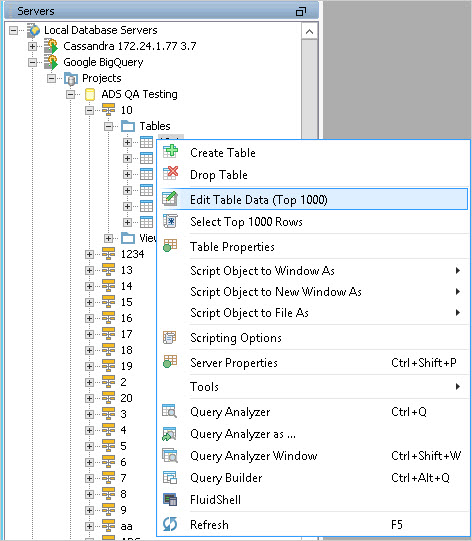Image resolution: width=472 pixels, height=541 pixels.
Task: Click the Query Analyzer as... icon
Action: [x=169, y=434]
